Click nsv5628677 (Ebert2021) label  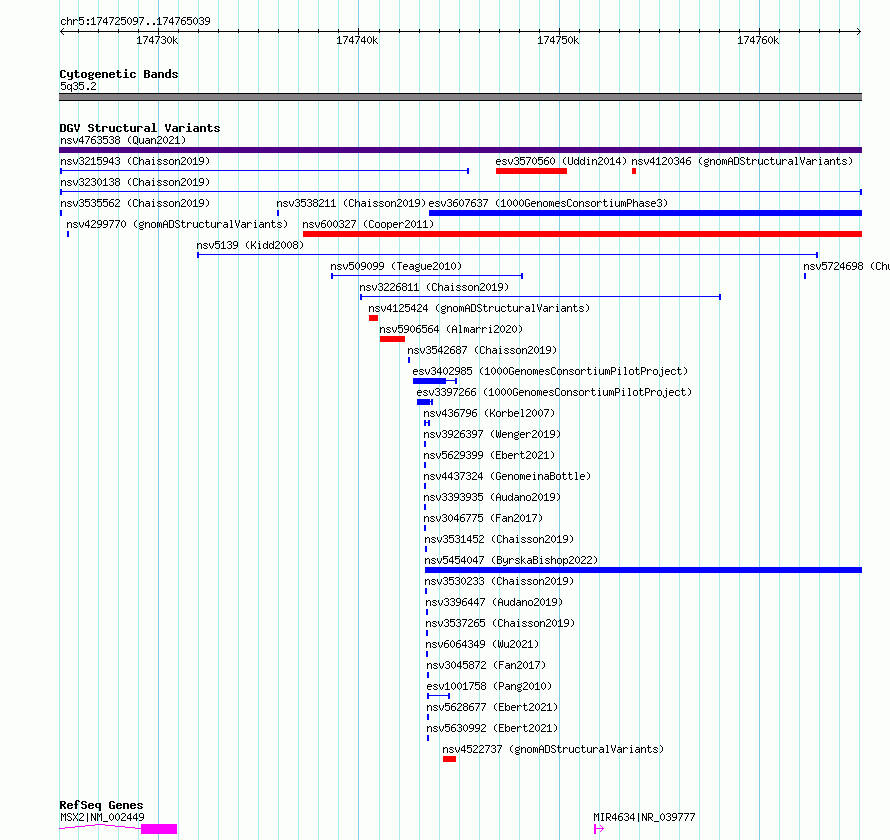click(x=492, y=707)
